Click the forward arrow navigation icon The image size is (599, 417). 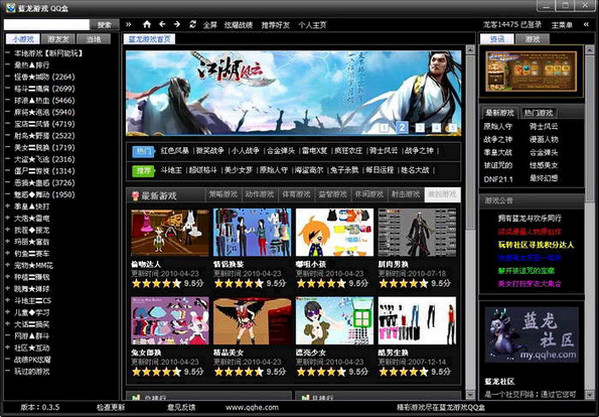point(177,24)
